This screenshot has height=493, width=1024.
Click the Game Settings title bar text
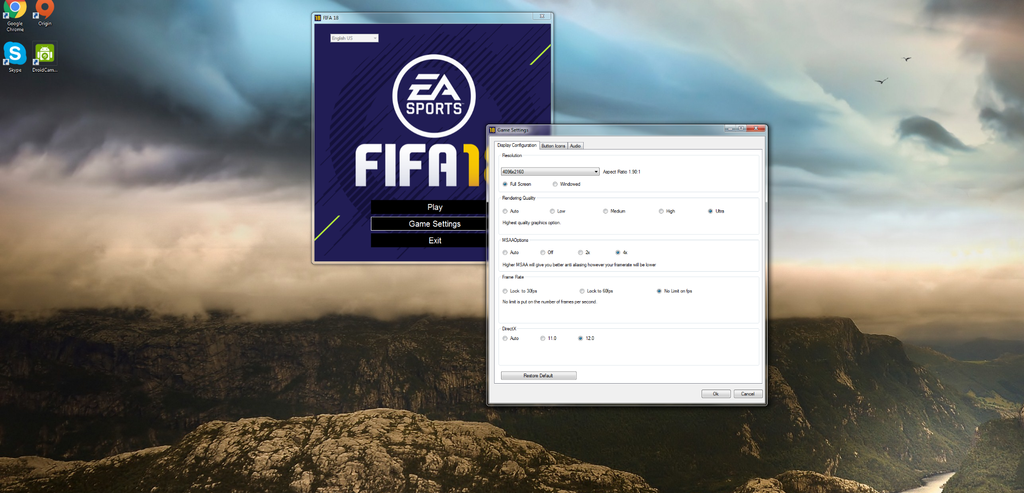(513, 130)
